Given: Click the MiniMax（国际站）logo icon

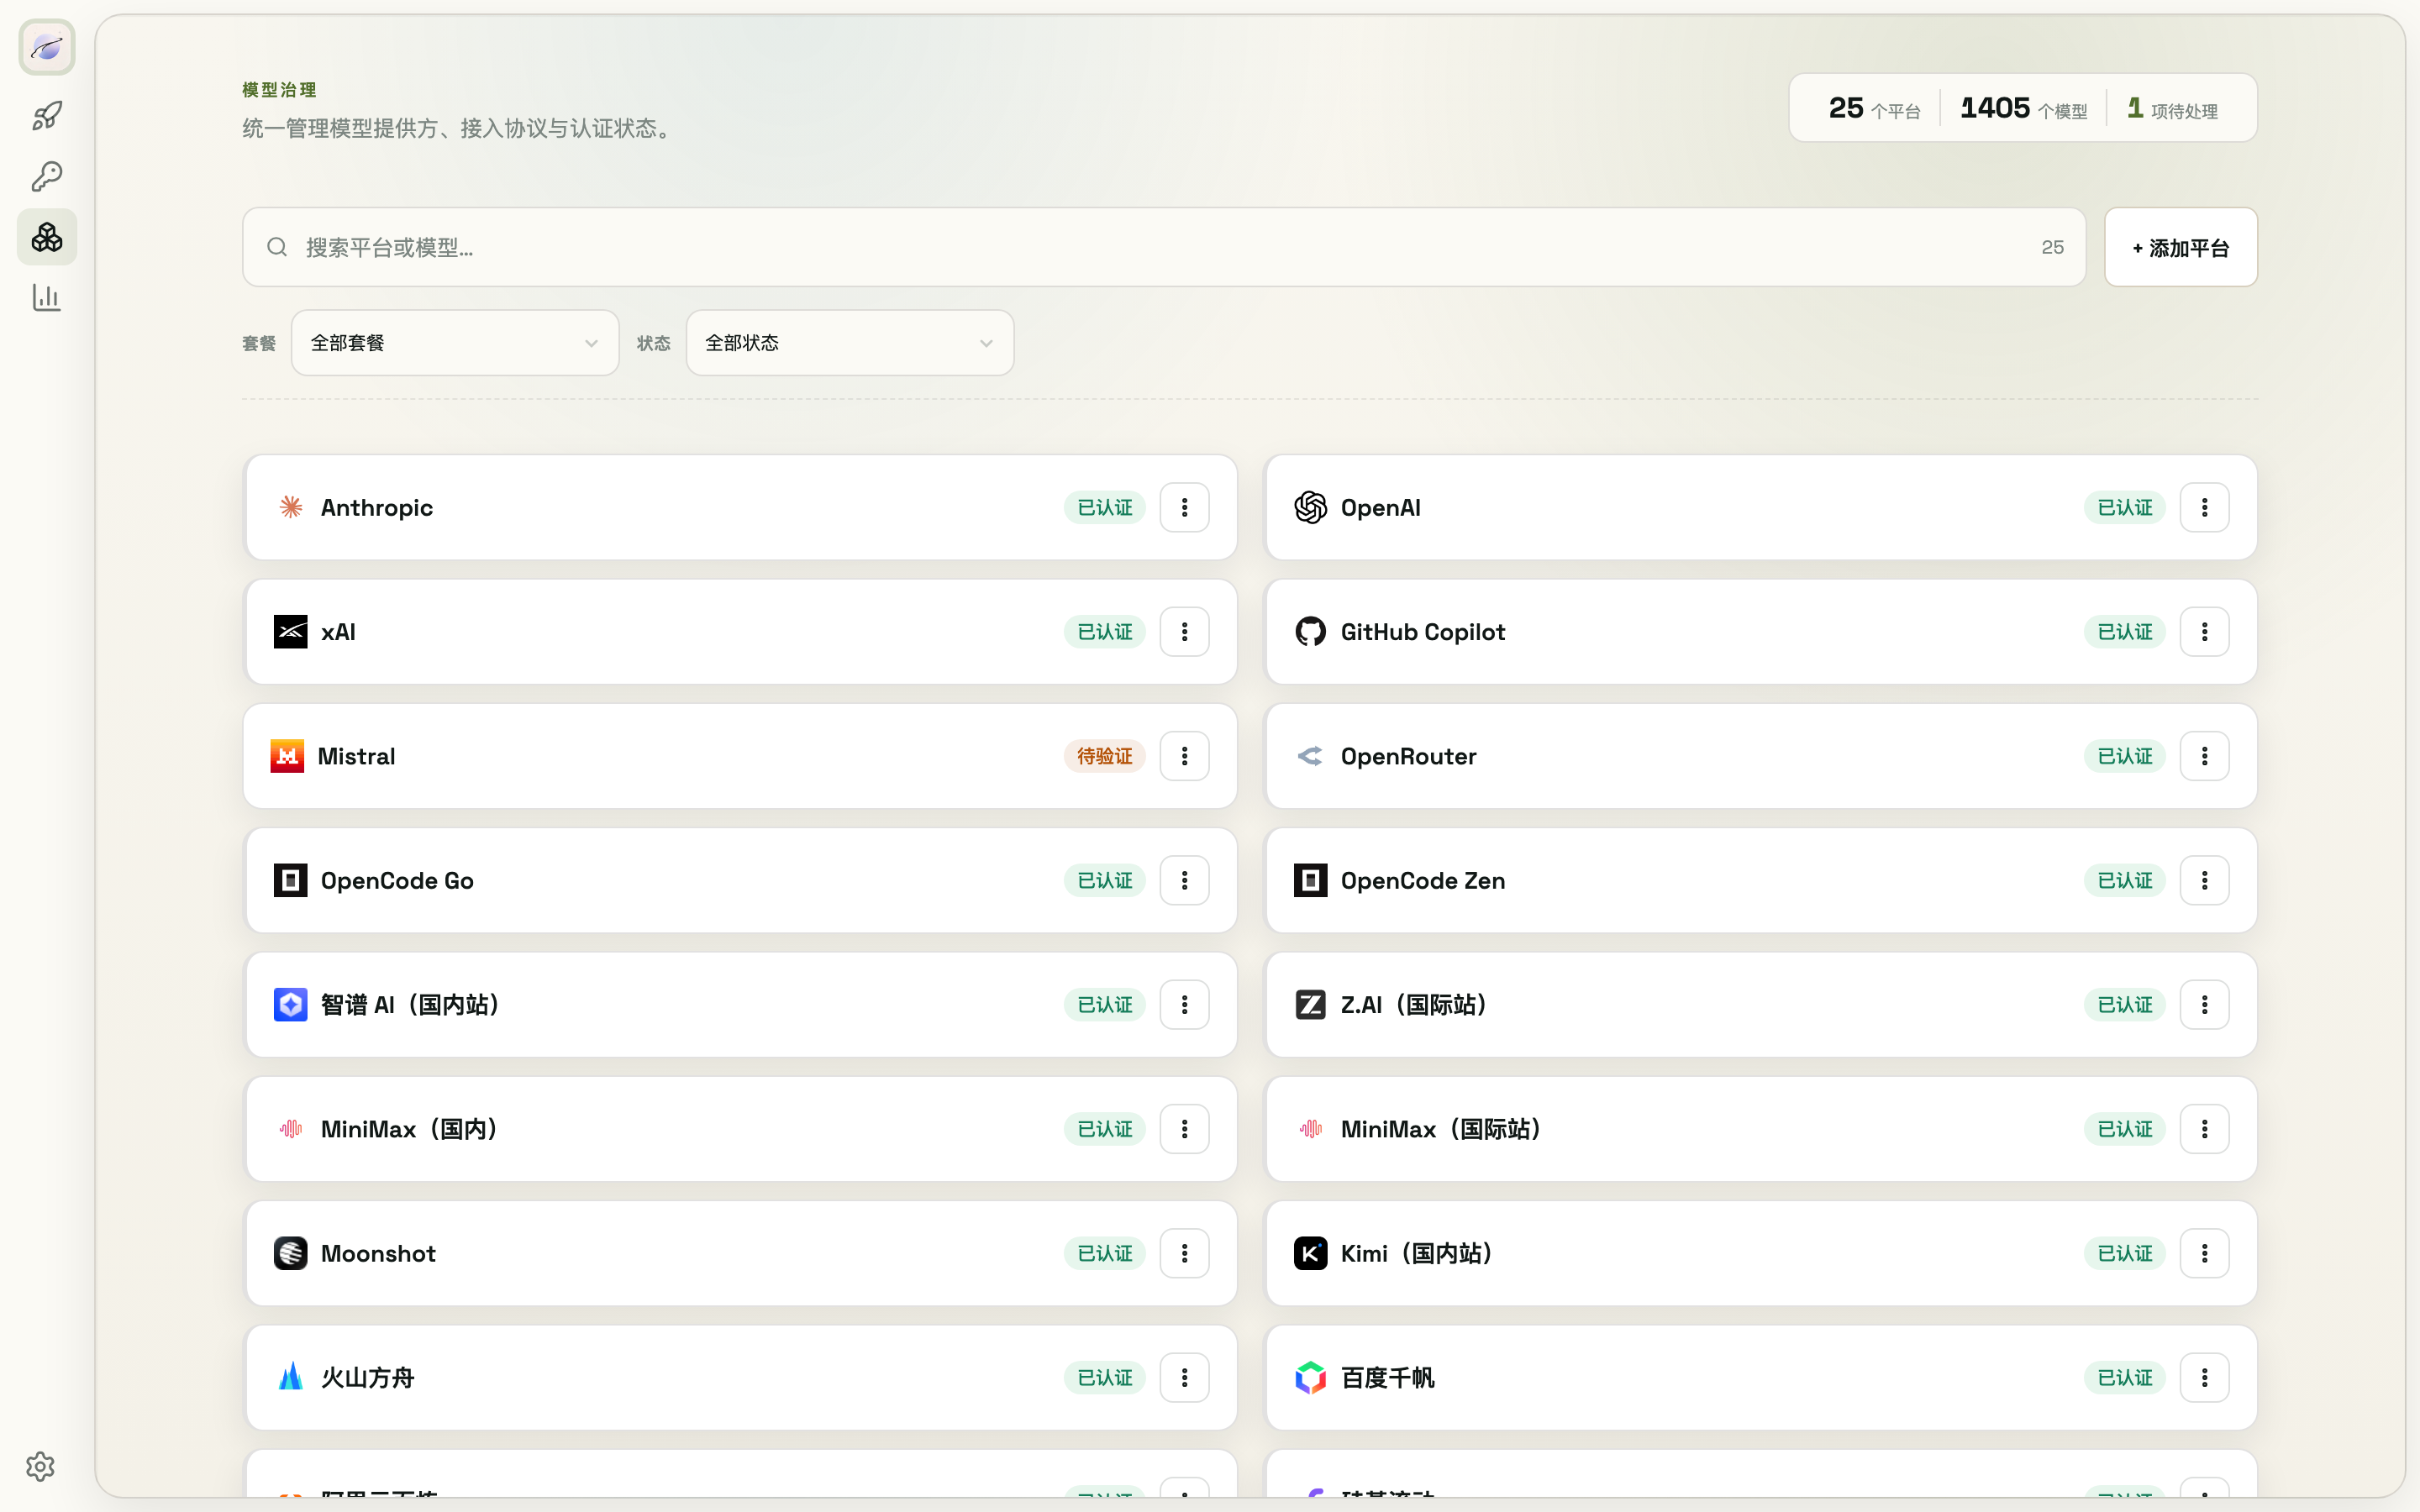Looking at the screenshot, I should tap(1310, 1129).
